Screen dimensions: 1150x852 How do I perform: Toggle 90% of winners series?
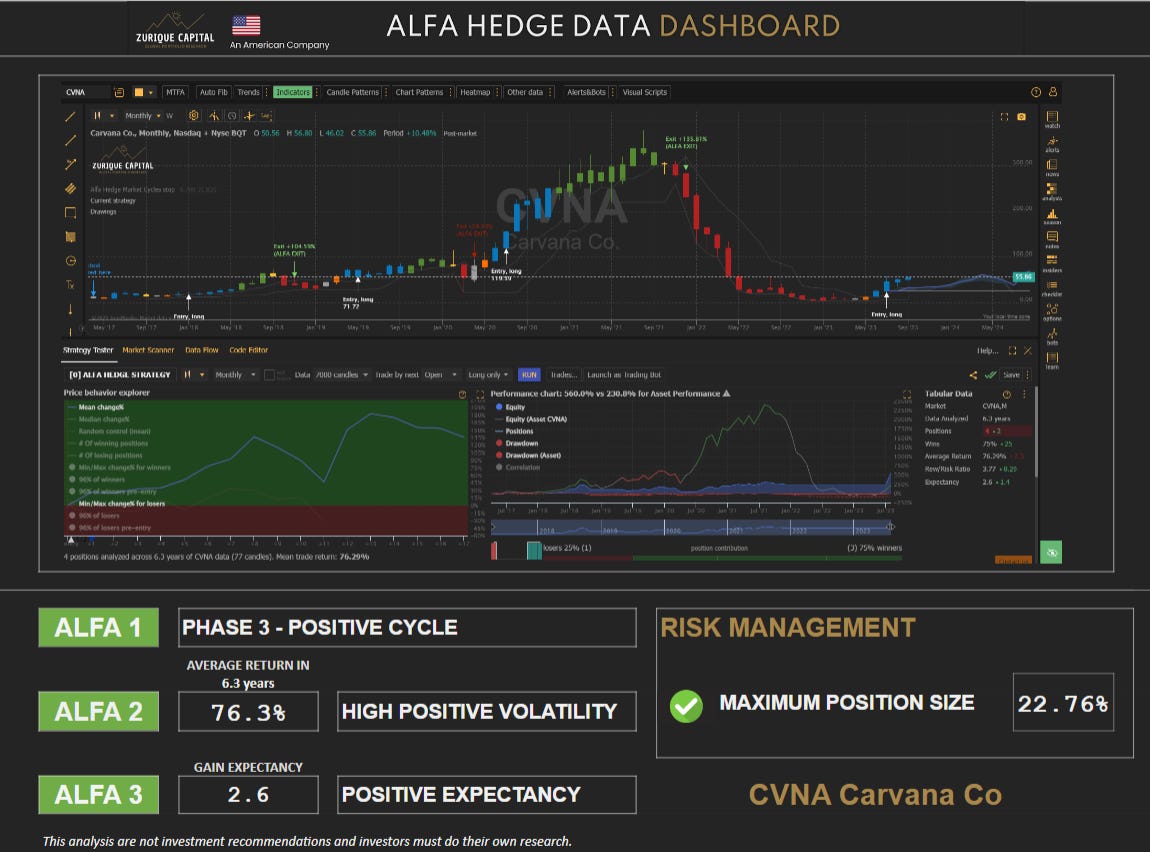[98, 480]
